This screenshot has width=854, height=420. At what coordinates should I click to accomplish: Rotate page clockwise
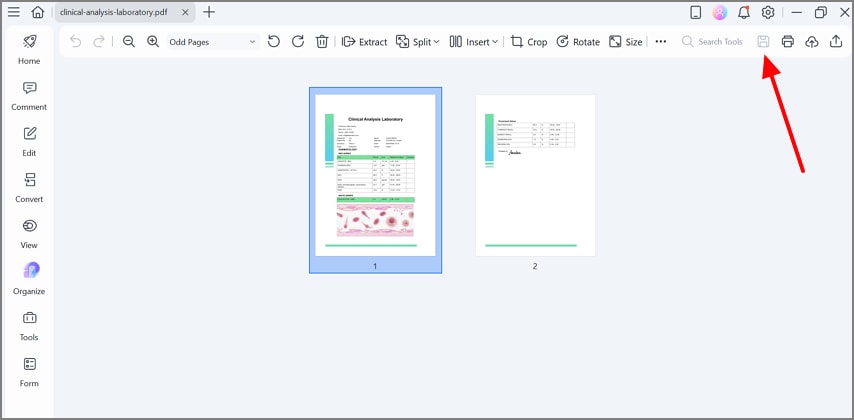[298, 41]
